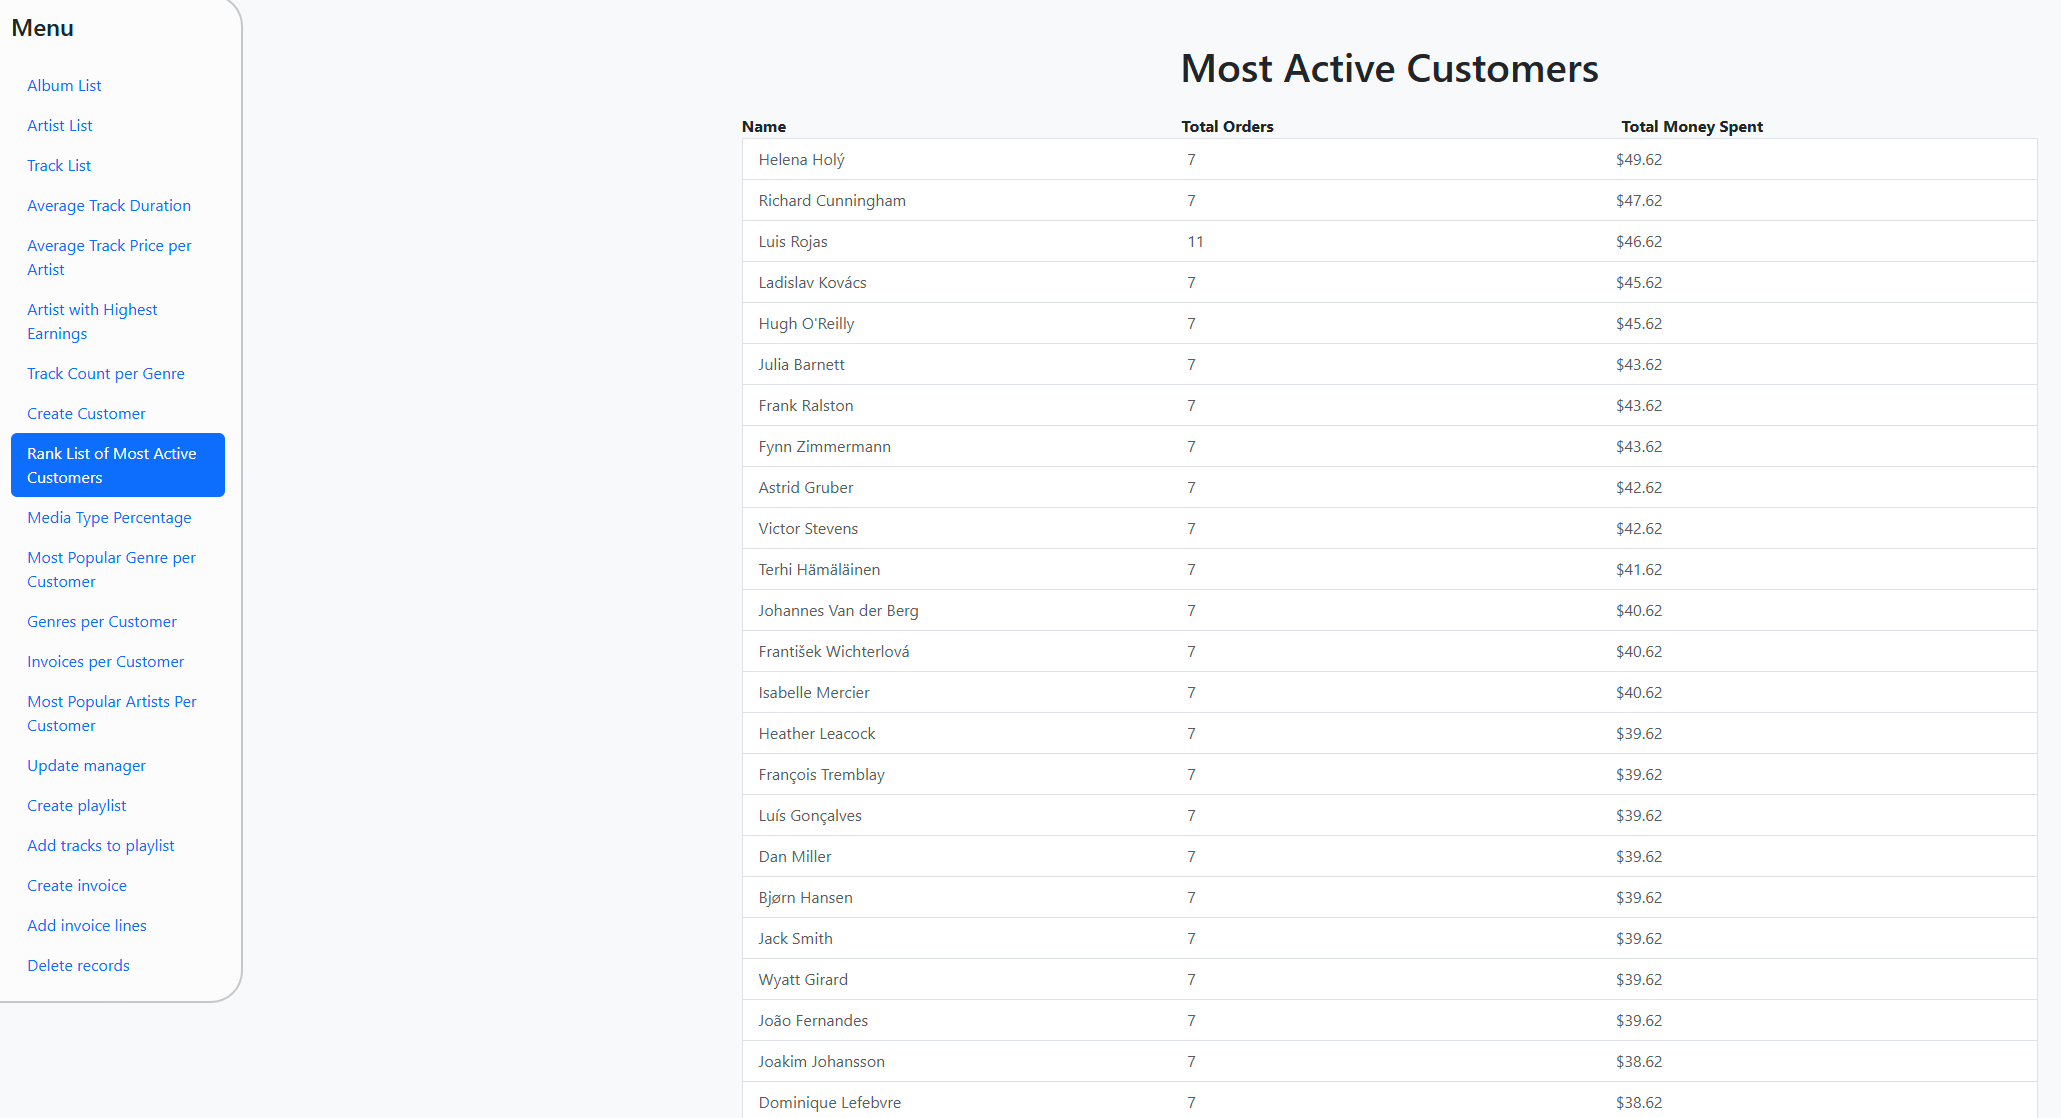Click the Luis Rojas table row
The image size is (2061, 1118).
click(x=1389, y=242)
